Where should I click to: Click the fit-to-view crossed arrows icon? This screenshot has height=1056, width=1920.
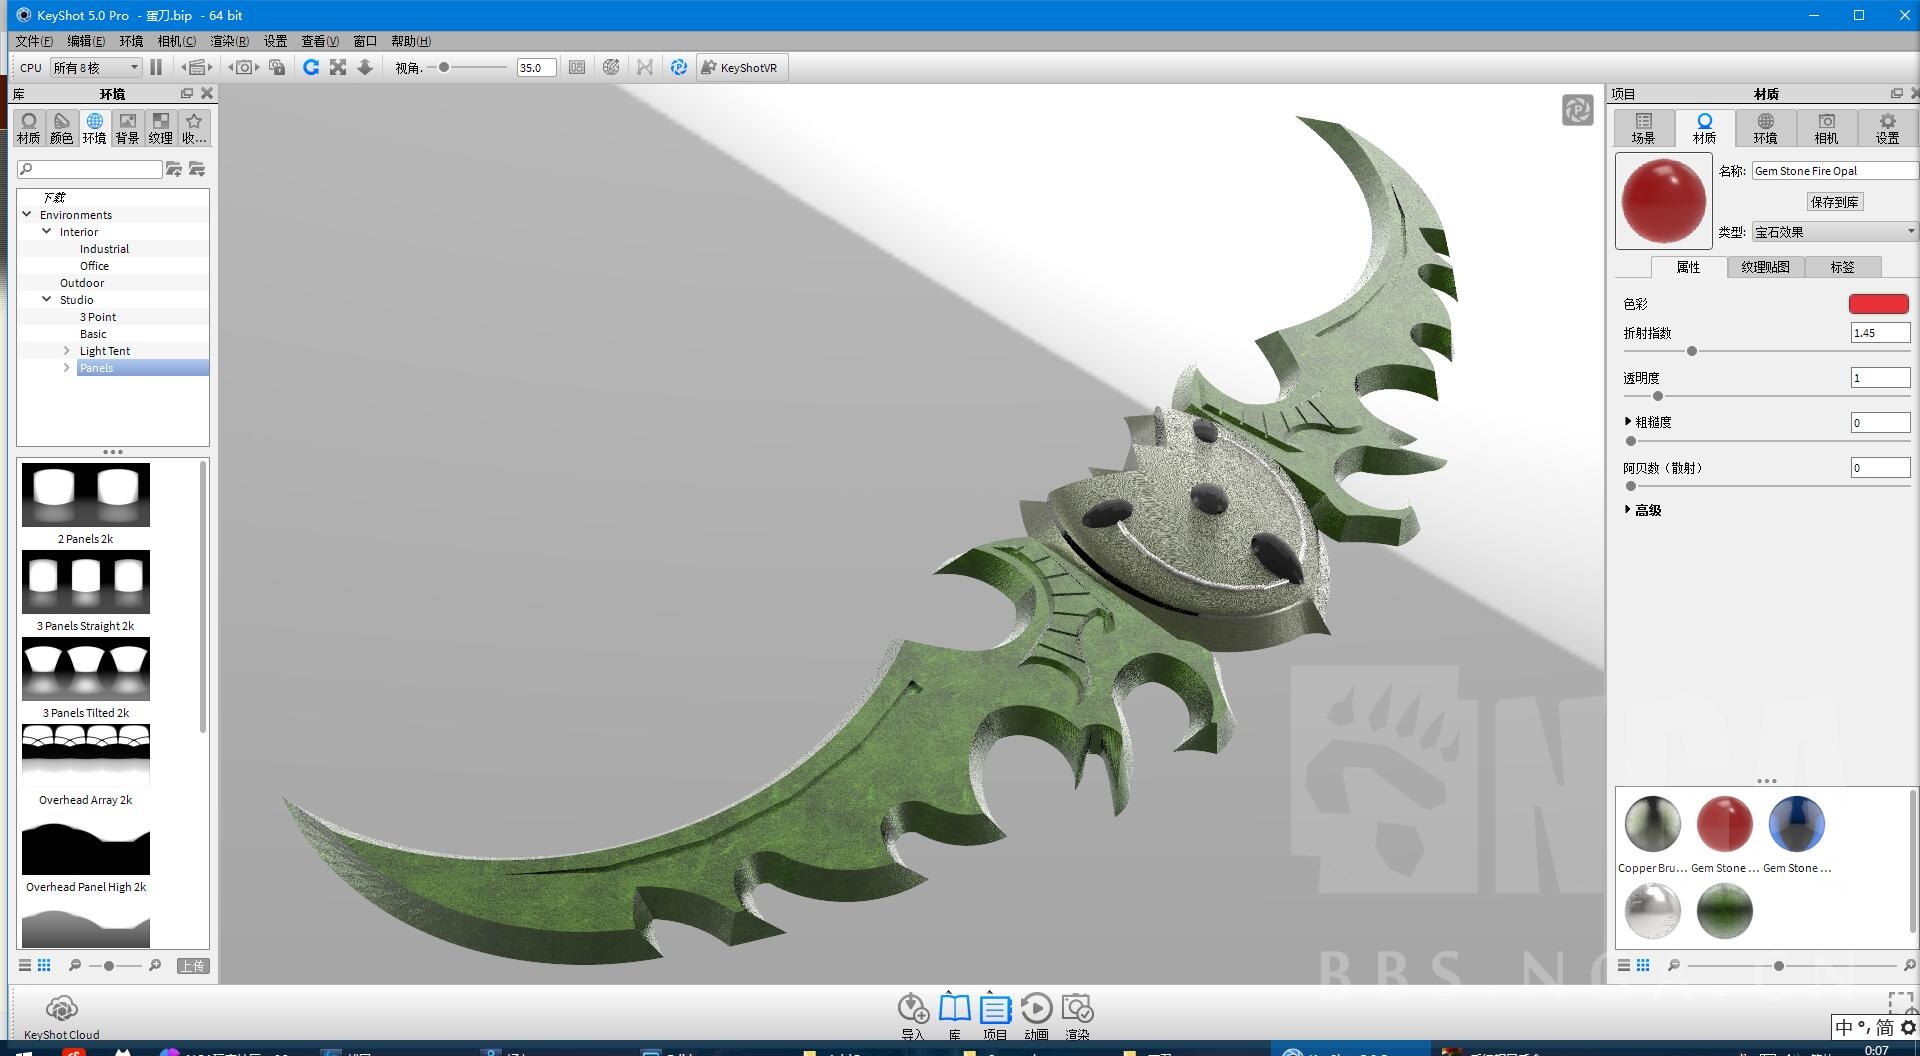[x=338, y=67]
